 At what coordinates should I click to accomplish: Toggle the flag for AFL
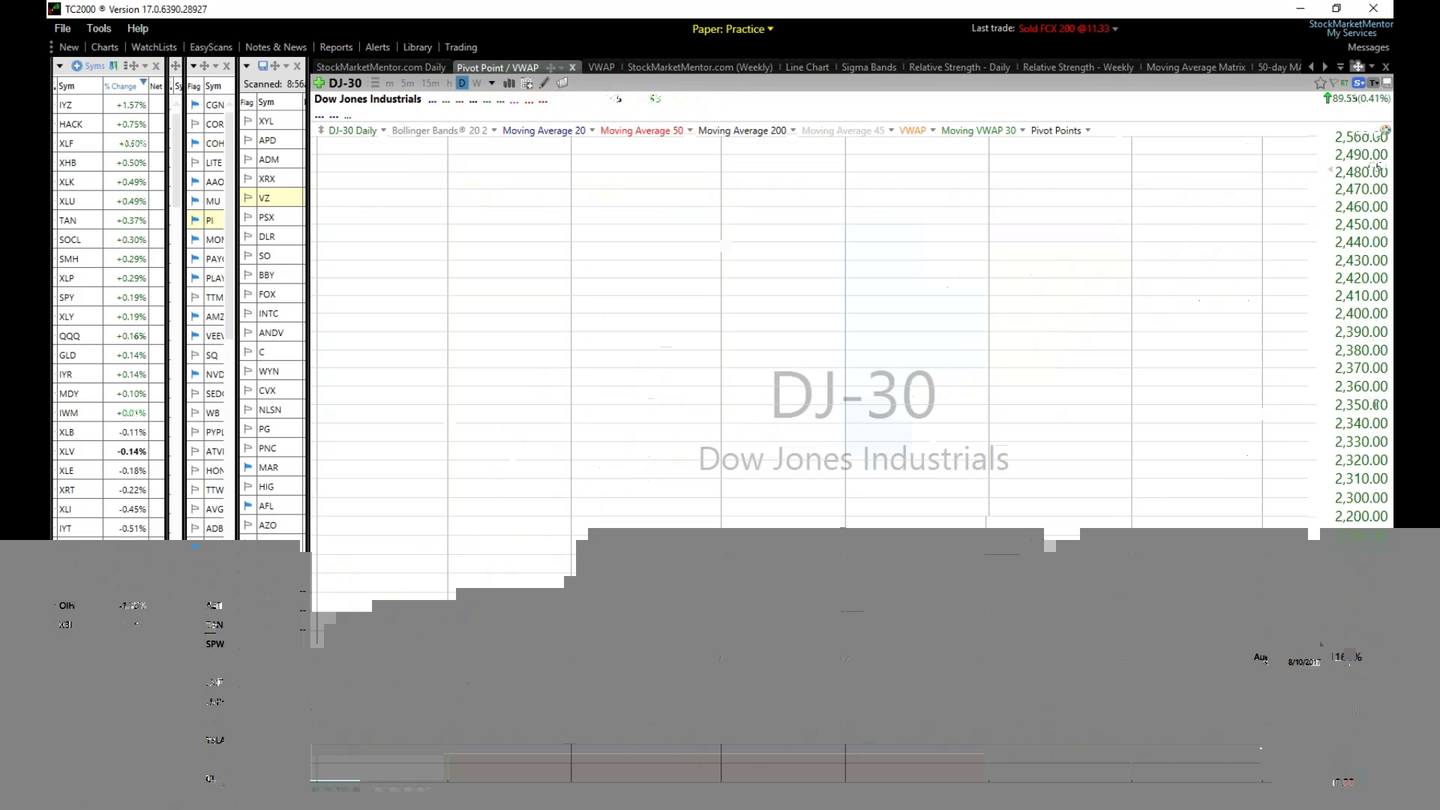click(x=248, y=506)
